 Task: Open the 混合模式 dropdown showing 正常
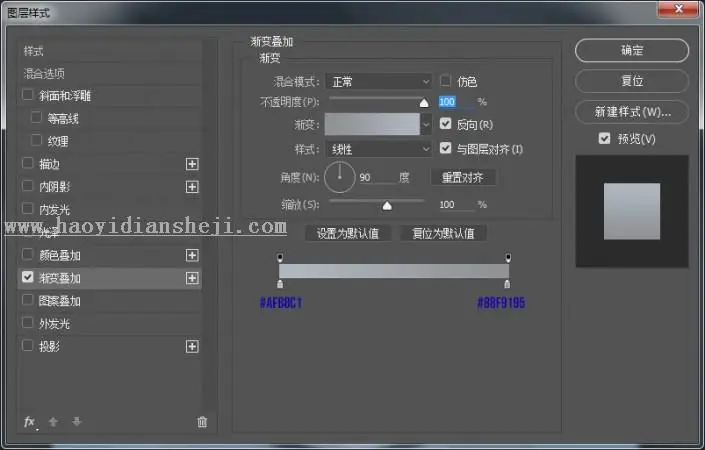click(378, 82)
